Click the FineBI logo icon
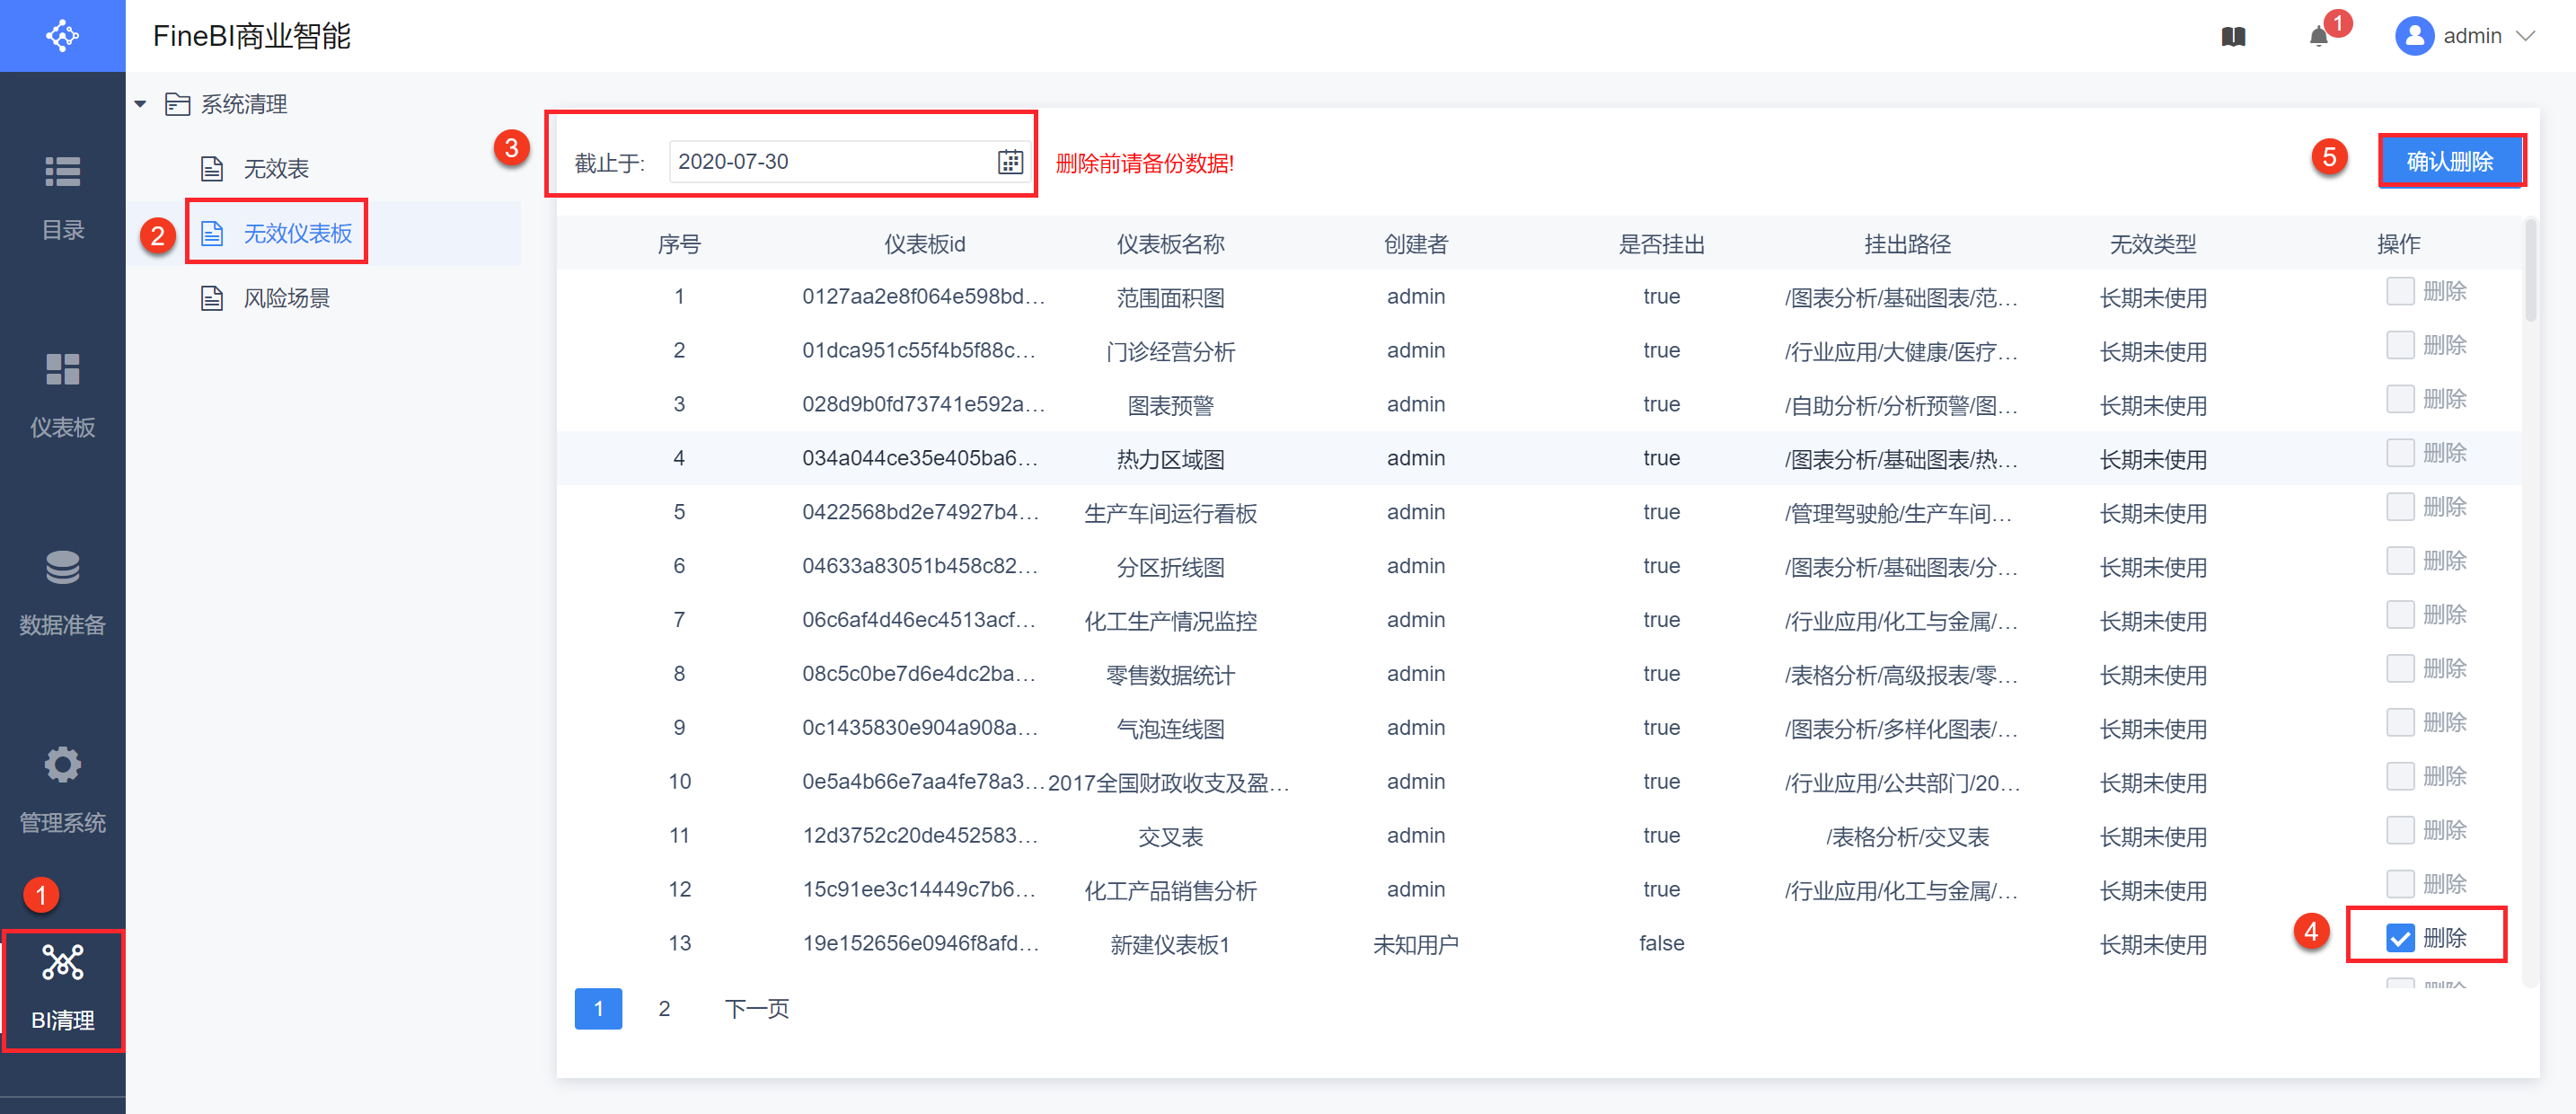 (62, 36)
